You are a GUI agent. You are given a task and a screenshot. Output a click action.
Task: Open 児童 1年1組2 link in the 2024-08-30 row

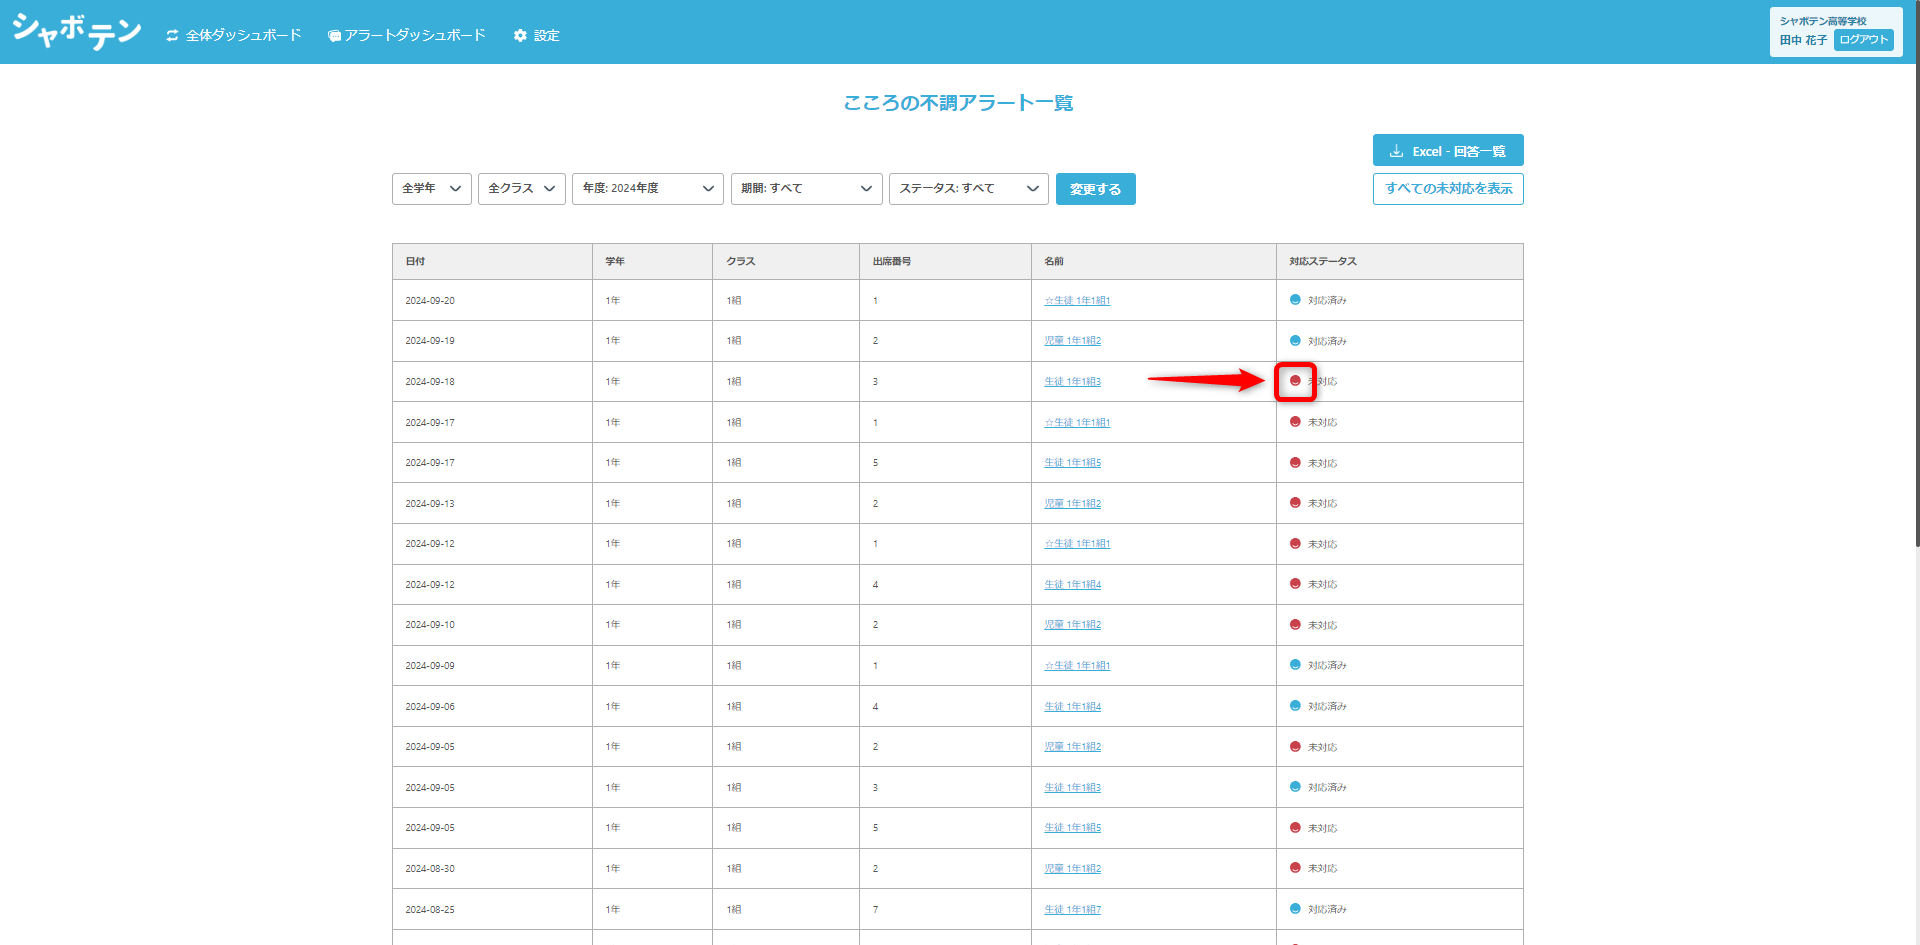[1073, 869]
